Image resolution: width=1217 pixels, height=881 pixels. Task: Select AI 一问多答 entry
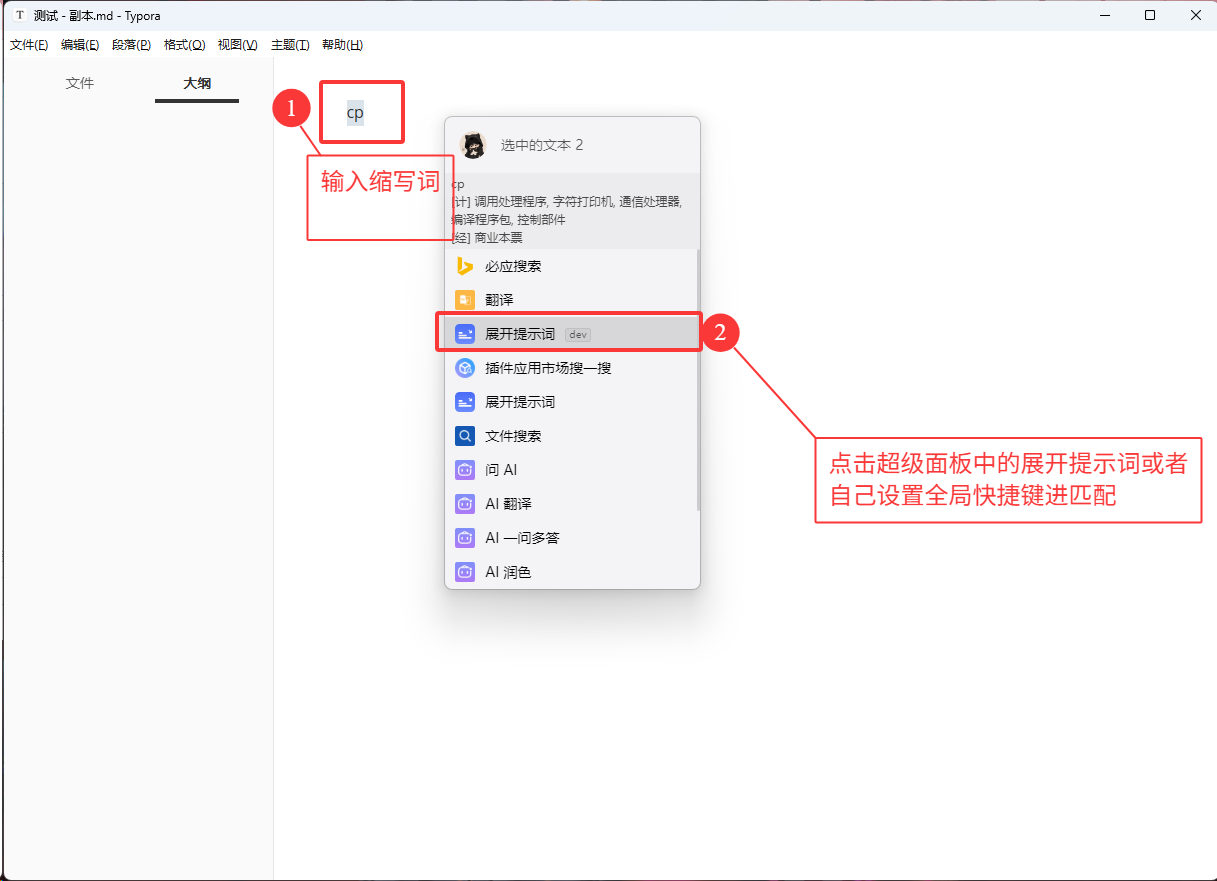[570, 538]
